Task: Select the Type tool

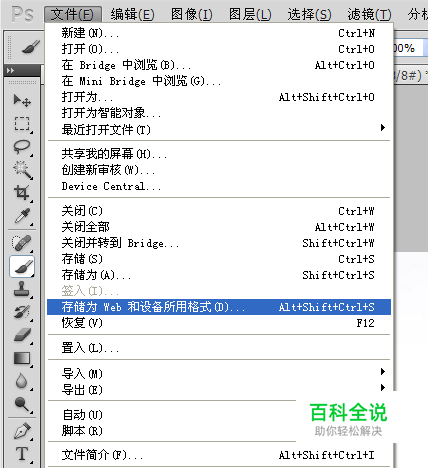Action: [x=22, y=454]
